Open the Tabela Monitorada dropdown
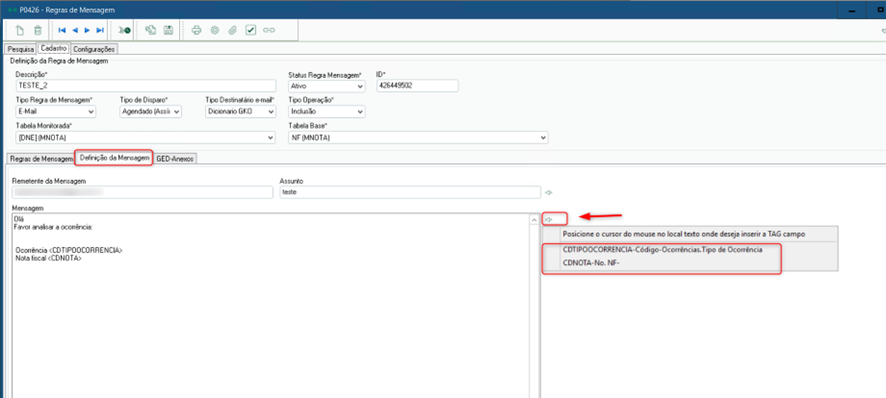 (x=145, y=137)
